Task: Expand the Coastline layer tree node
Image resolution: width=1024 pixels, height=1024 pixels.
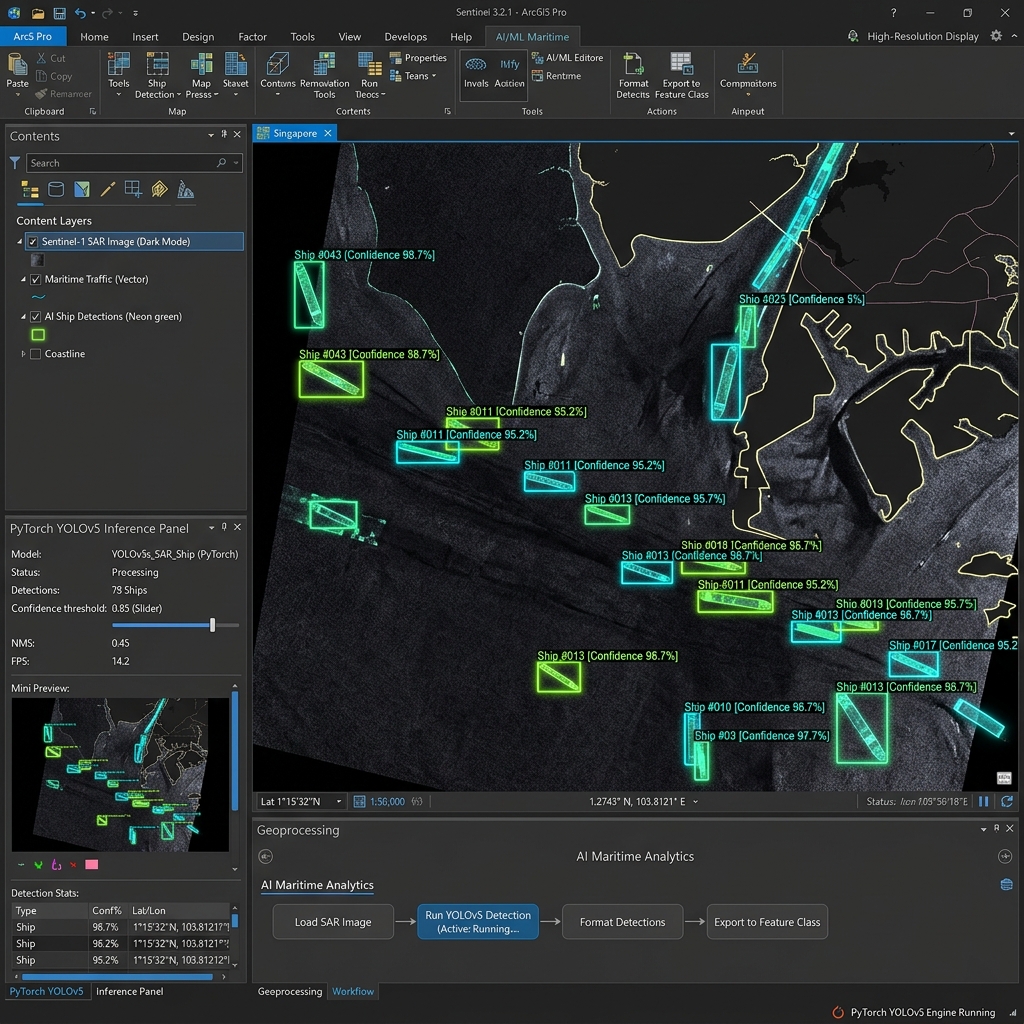Action: pos(23,354)
